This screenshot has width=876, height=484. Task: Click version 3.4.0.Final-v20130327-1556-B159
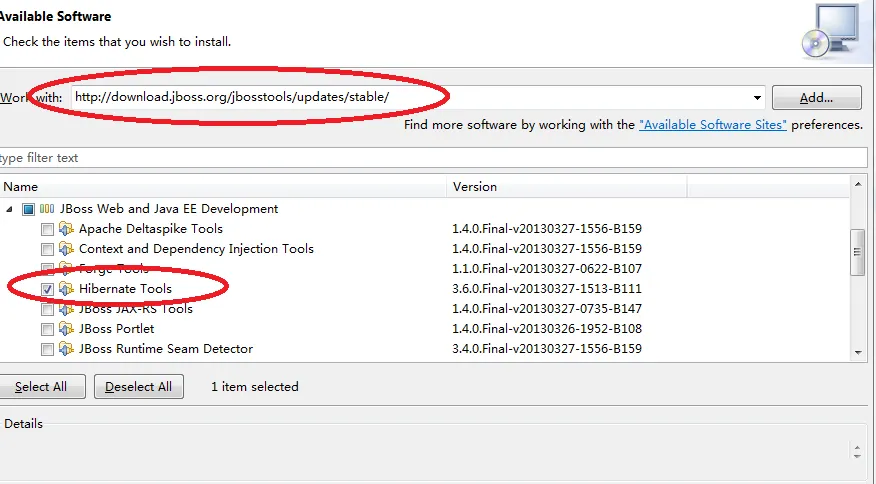(547, 349)
